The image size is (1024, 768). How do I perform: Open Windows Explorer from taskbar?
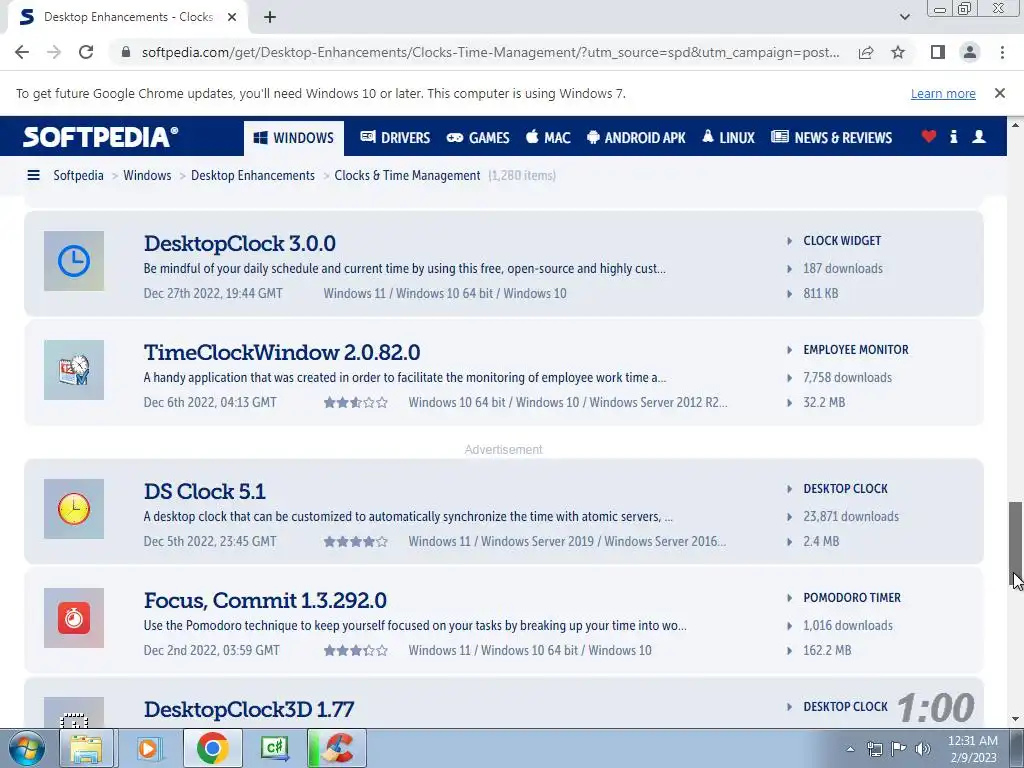[x=87, y=748]
